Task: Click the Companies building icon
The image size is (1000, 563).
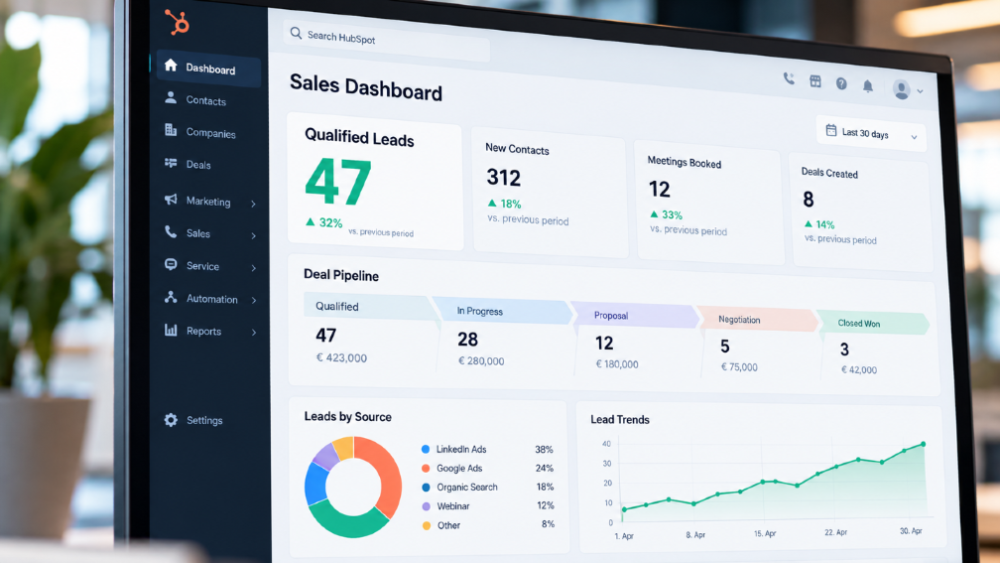Action: [x=170, y=130]
